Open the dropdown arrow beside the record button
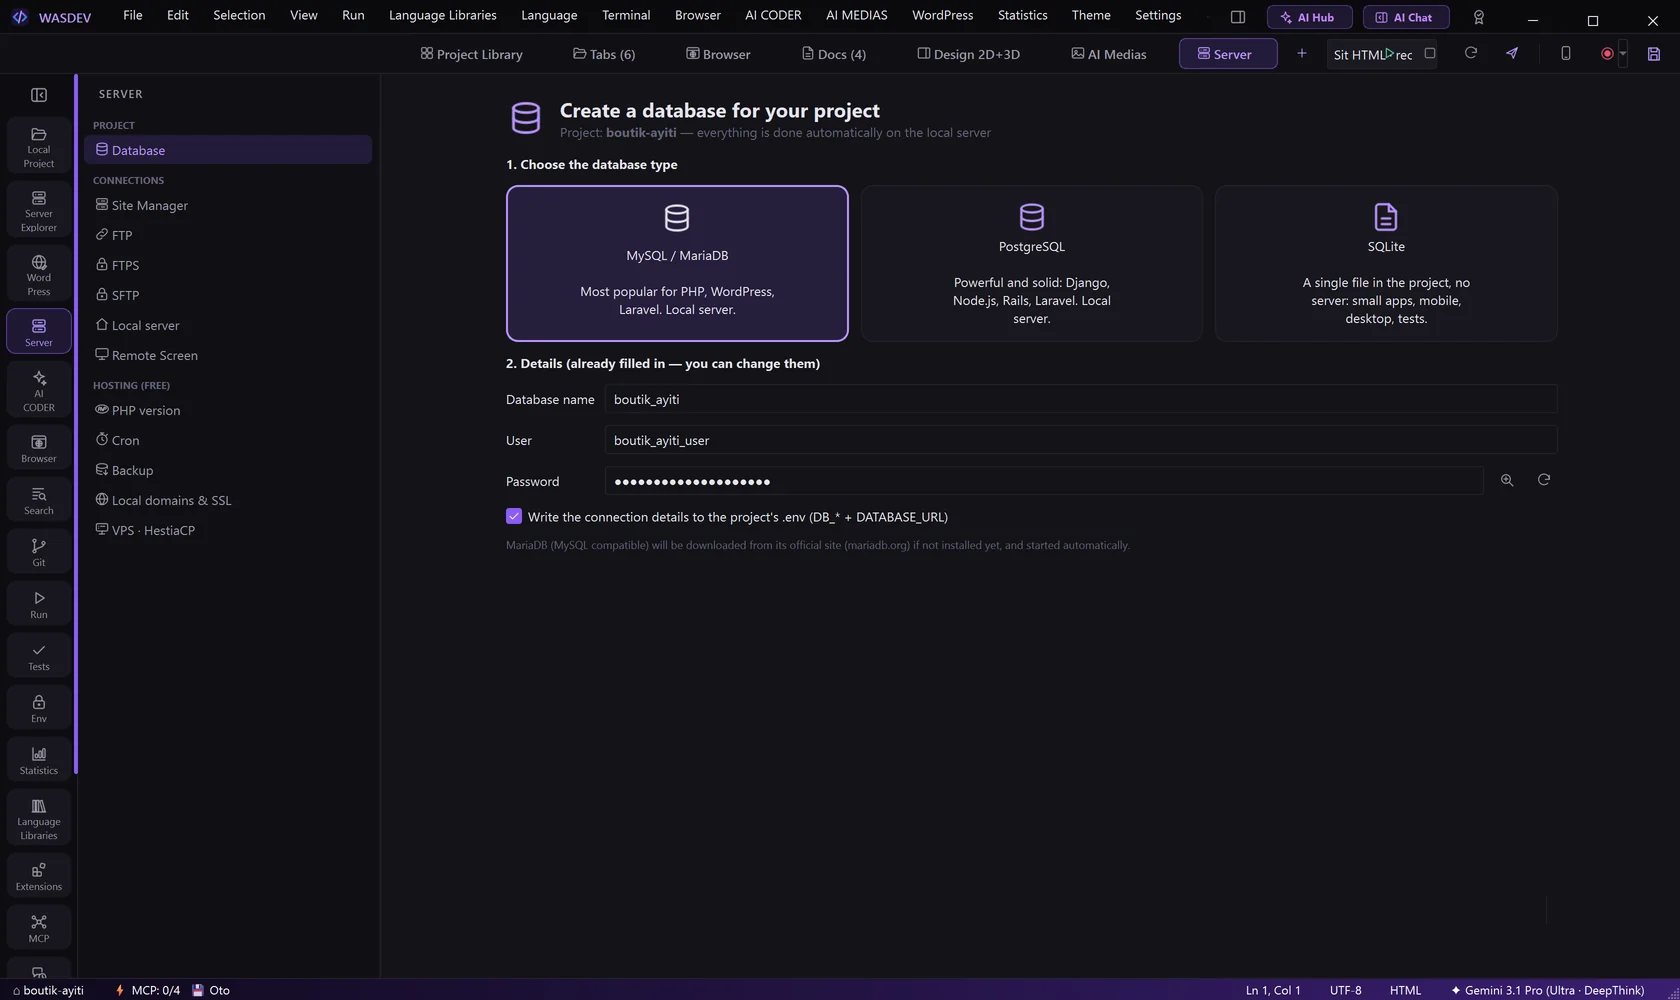This screenshot has width=1680, height=1000. point(1623,54)
